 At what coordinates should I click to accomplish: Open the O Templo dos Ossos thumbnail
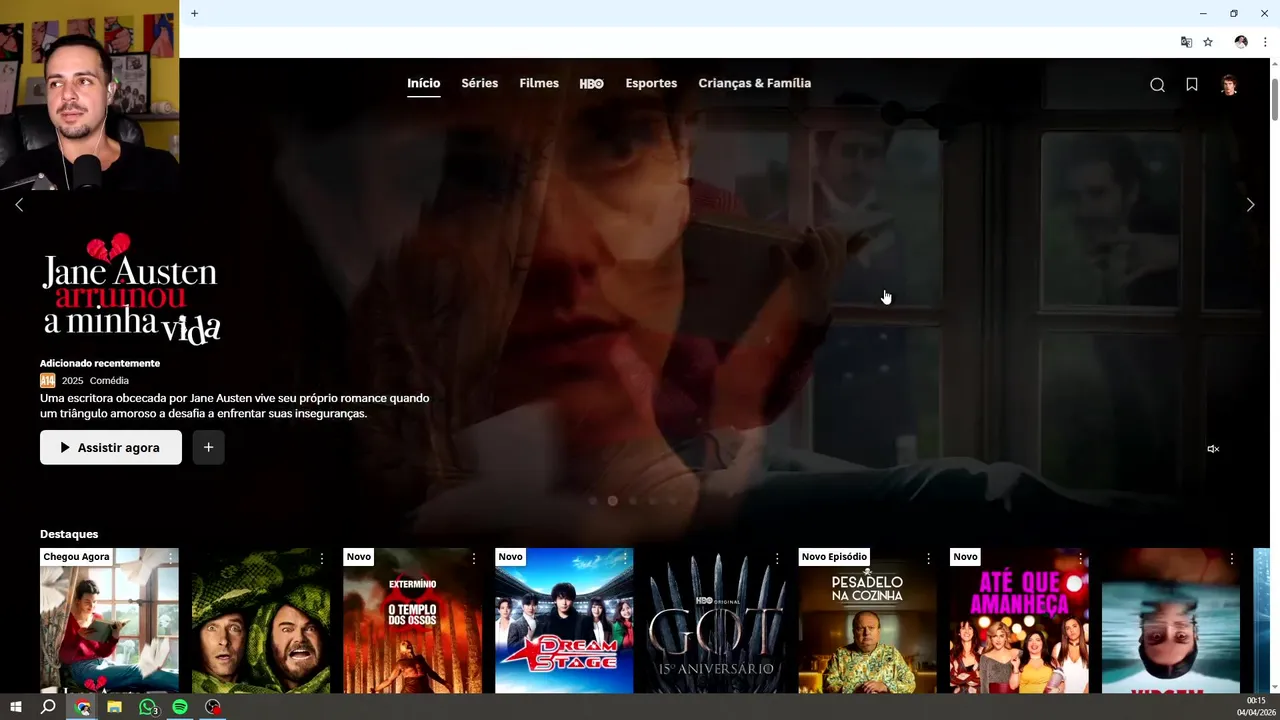pyautogui.click(x=412, y=620)
